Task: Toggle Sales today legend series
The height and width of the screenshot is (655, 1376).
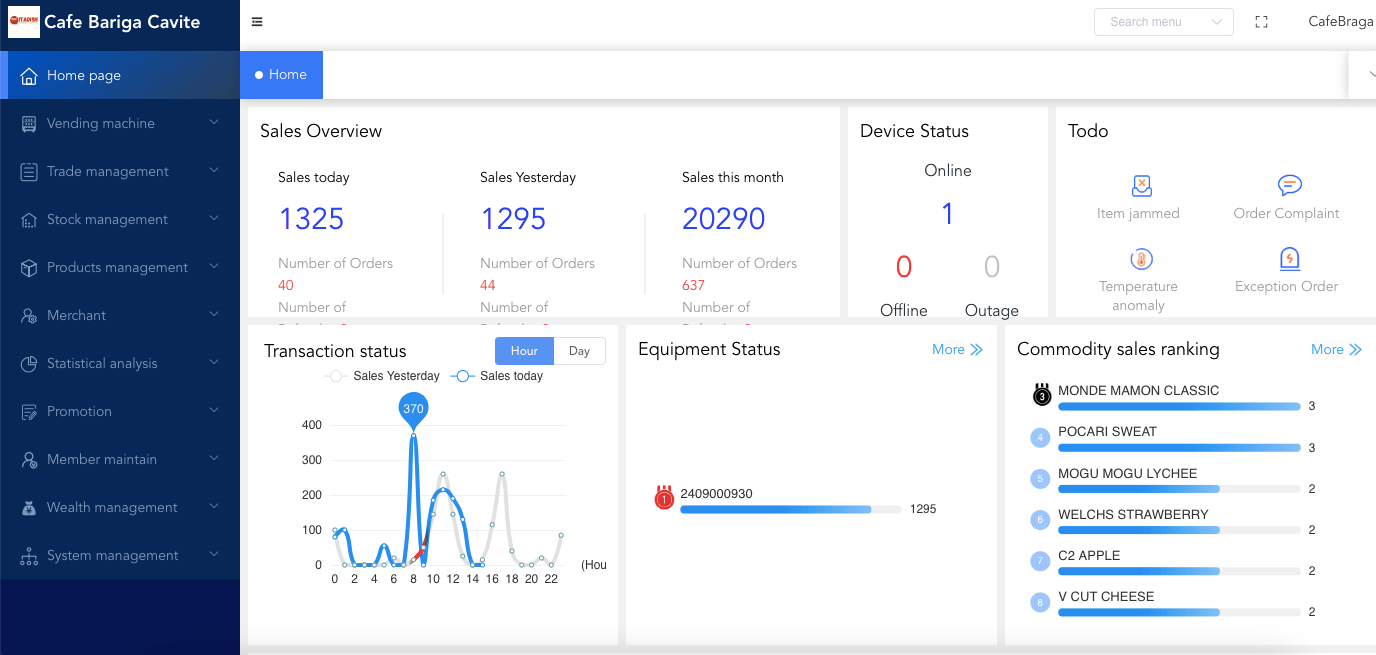Action: (x=497, y=376)
